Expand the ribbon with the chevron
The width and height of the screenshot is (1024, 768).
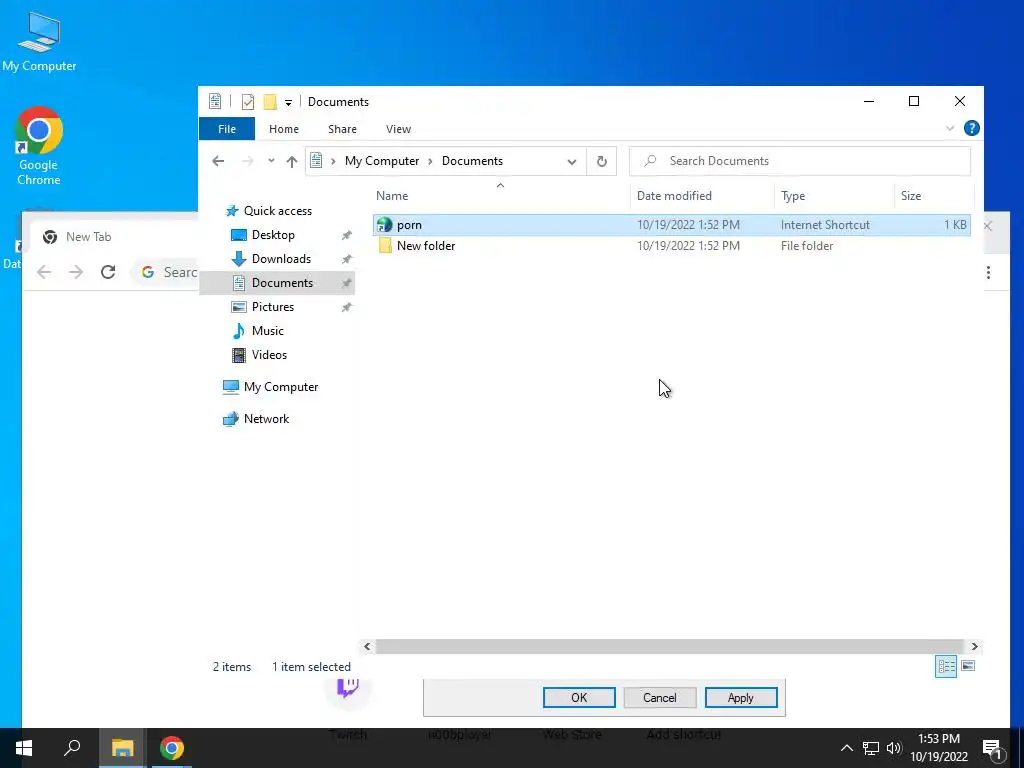[x=950, y=129]
